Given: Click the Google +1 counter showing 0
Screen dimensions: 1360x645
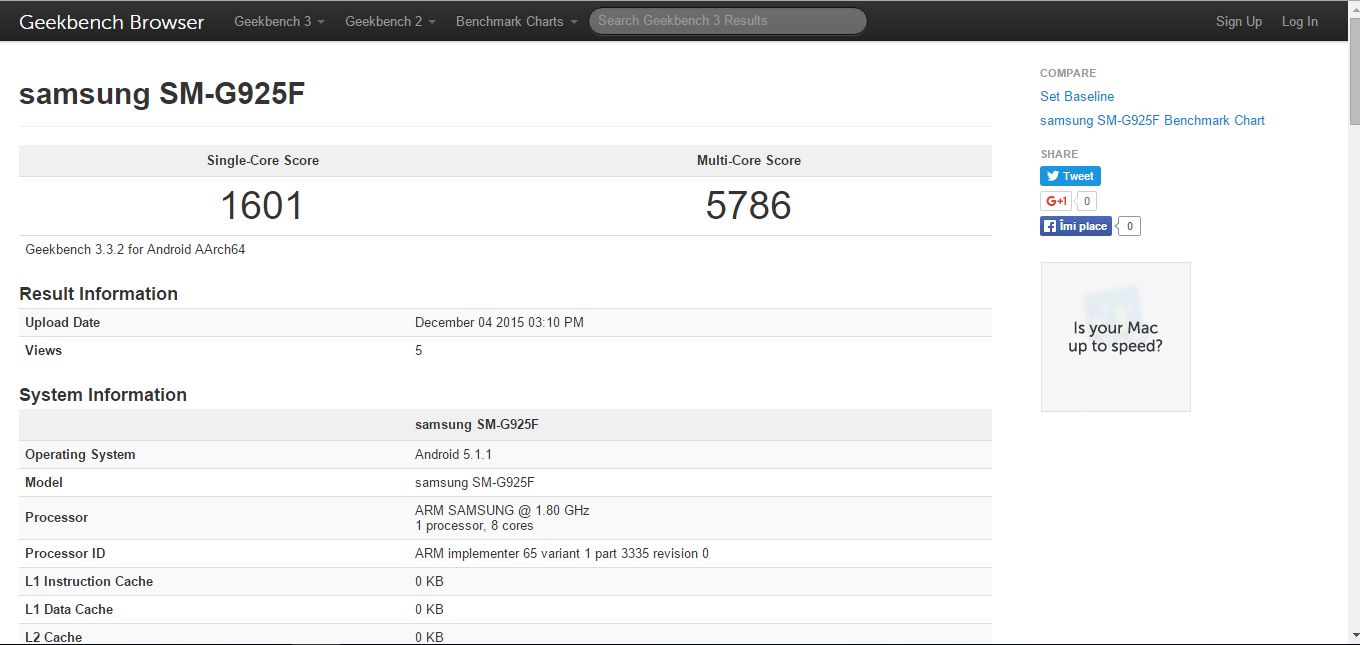Looking at the screenshot, I should 1087,201.
